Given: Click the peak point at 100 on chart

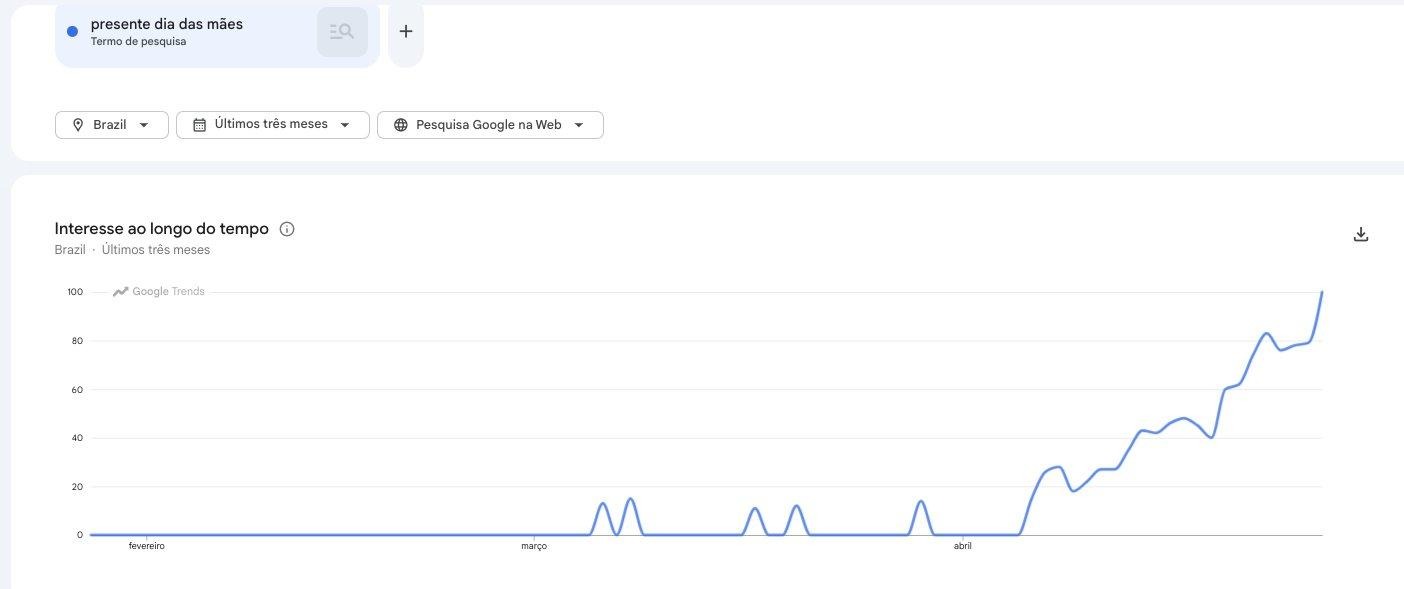Looking at the screenshot, I should click(x=1322, y=292).
